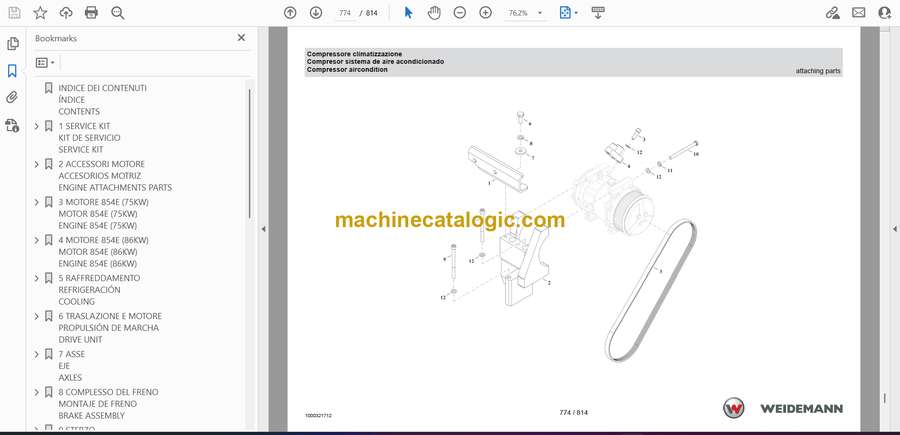Expand the 6 TRASLAZIONE E MOTORE bookmark
This screenshot has width=900, height=435.
coord(37,316)
